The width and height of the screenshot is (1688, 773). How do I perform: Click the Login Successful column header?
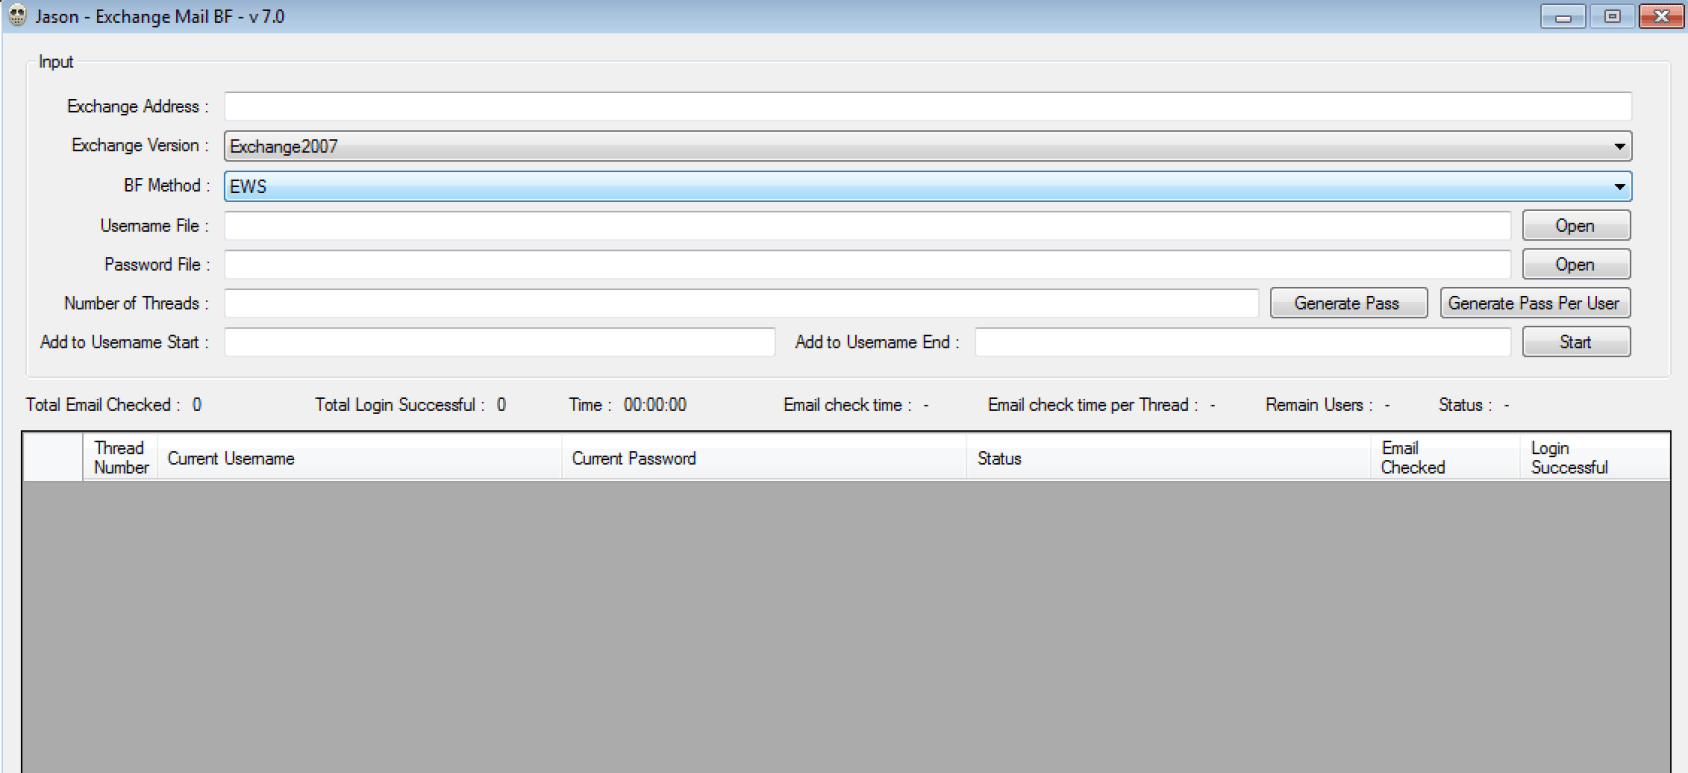1592,458
